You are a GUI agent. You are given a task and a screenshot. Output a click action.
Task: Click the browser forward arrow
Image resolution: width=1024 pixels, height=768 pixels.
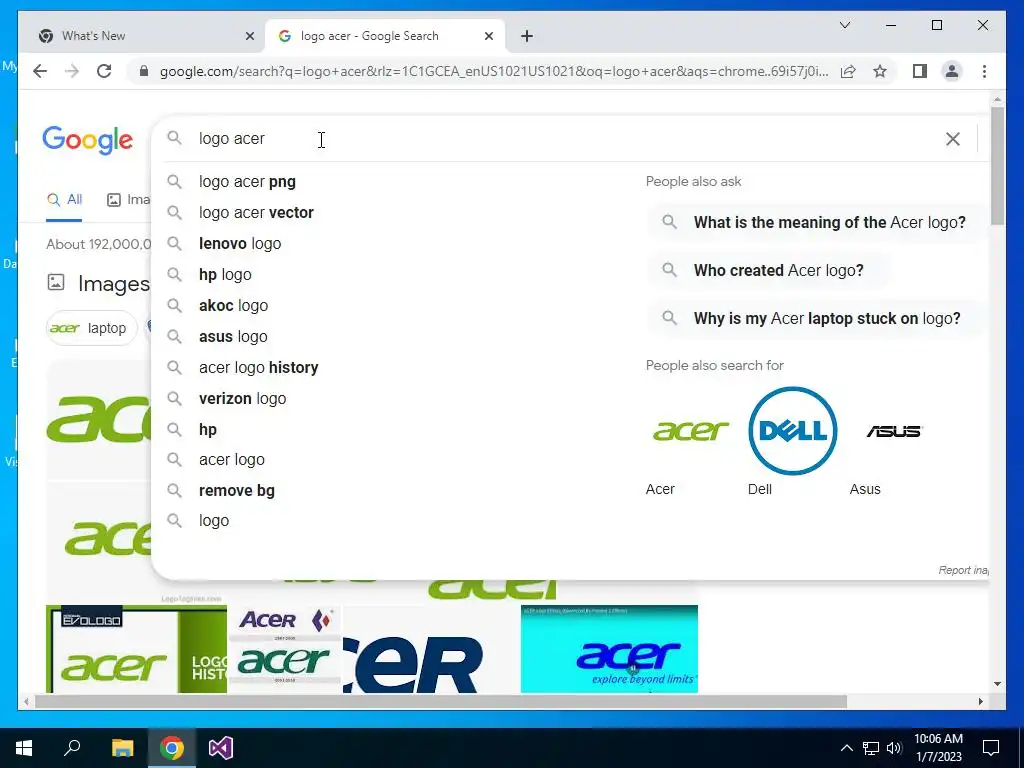pos(72,71)
